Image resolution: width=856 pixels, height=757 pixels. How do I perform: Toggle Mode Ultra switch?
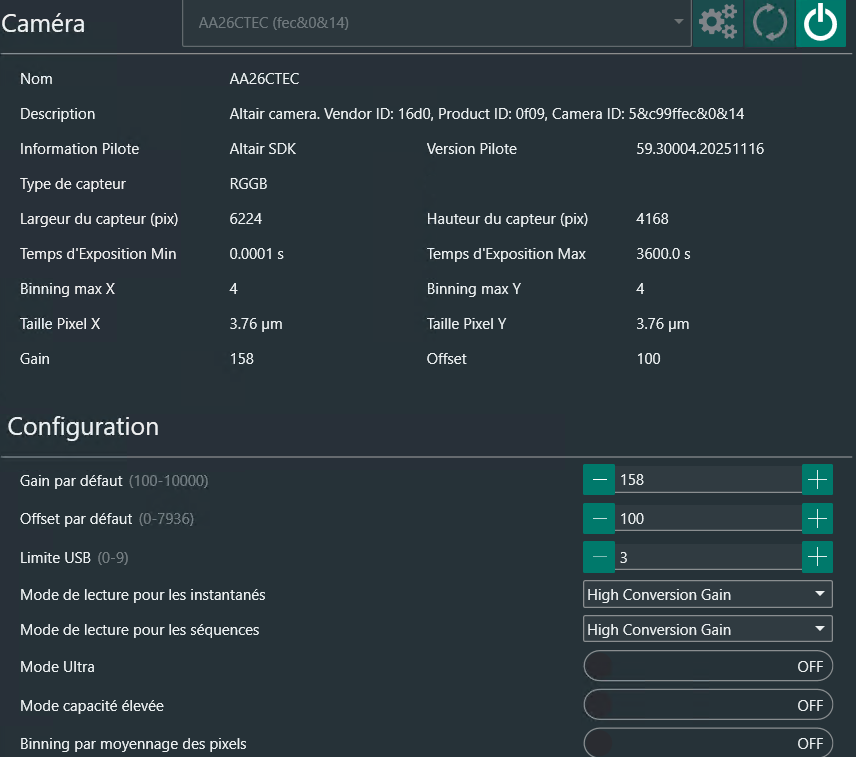click(x=708, y=667)
